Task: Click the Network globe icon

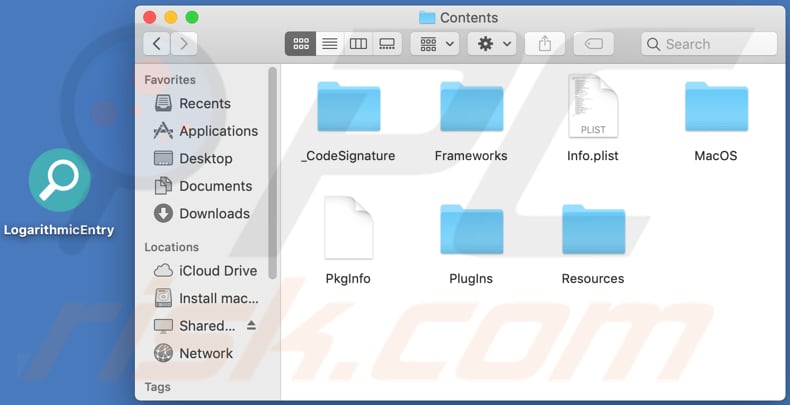Action: (x=163, y=353)
